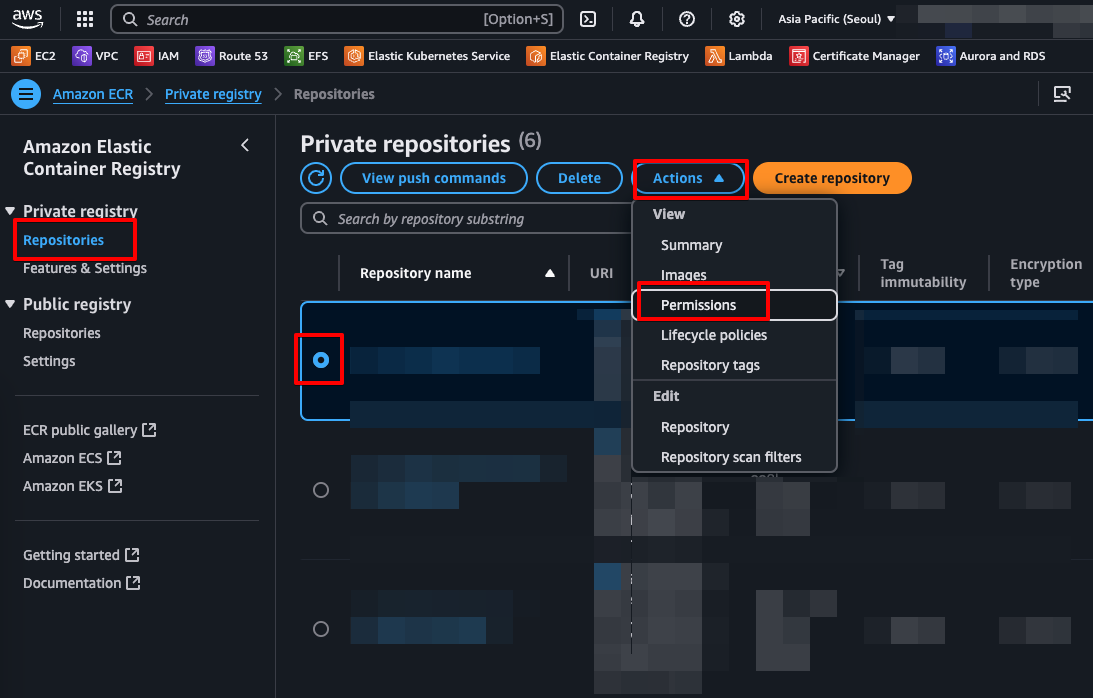Select the third repository radio button
This screenshot has width=1093, height=698.
[321, 629]
